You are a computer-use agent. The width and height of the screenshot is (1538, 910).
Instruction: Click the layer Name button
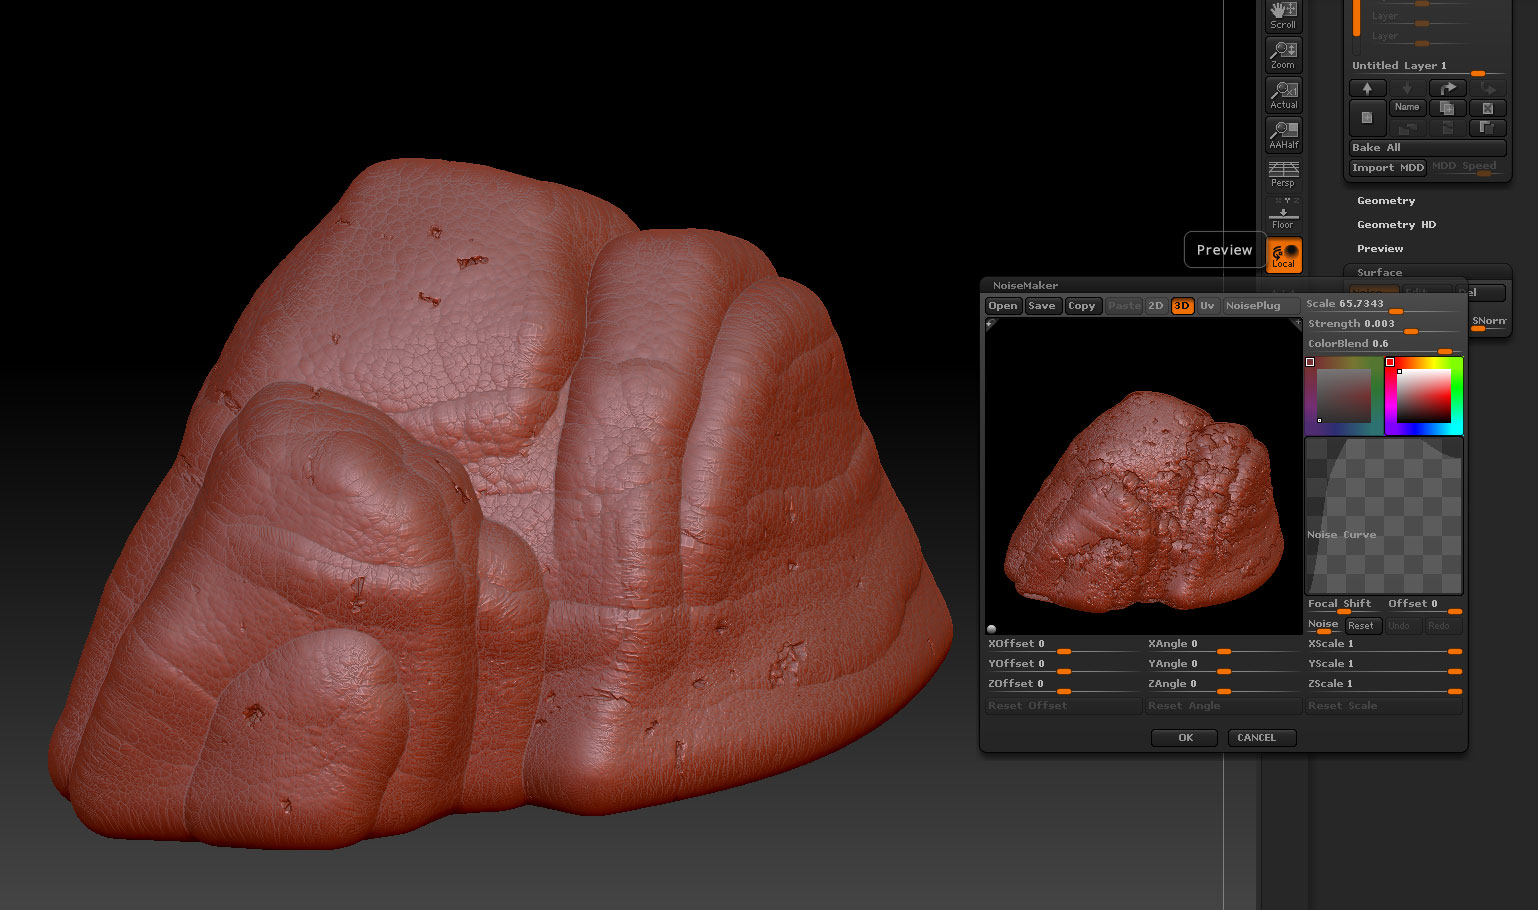coord(1407,107)
